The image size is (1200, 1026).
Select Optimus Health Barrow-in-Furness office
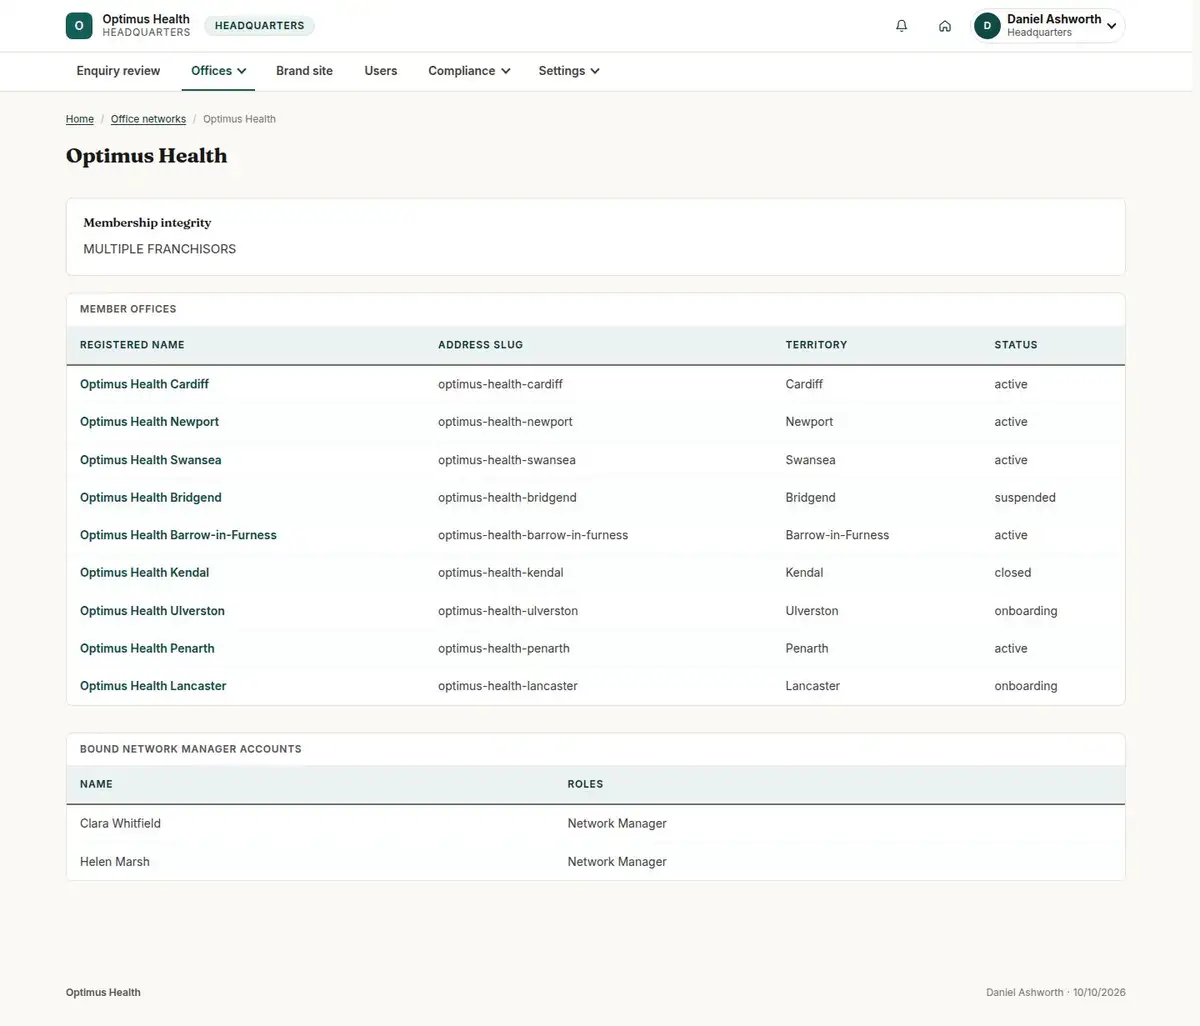pos(178,535)
